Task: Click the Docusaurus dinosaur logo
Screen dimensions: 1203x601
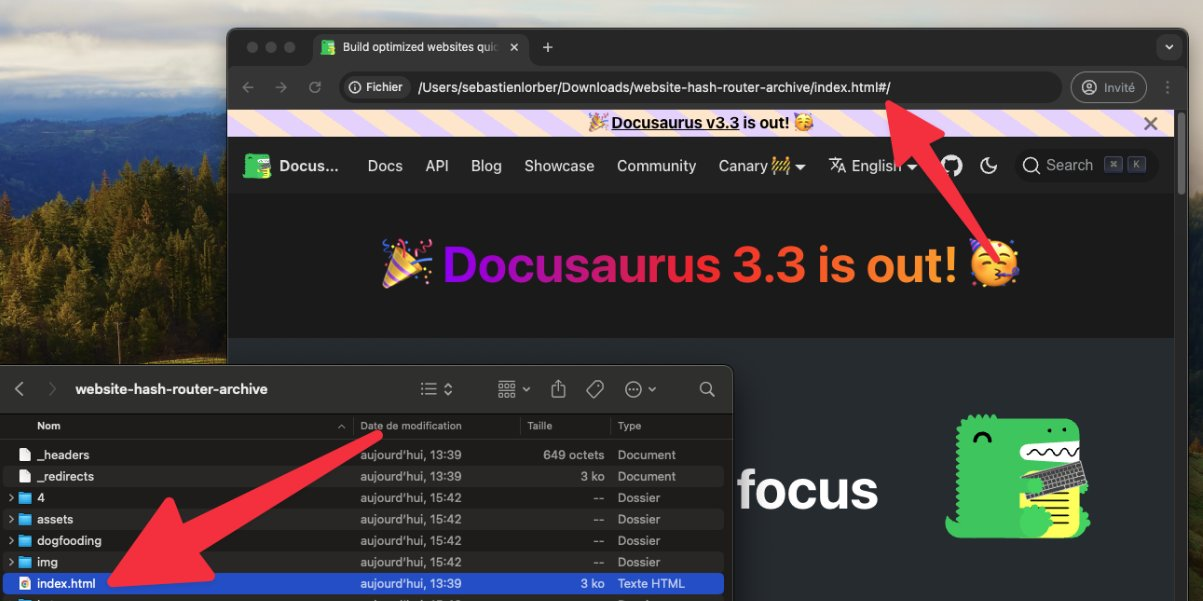Action: click(258, 163)
